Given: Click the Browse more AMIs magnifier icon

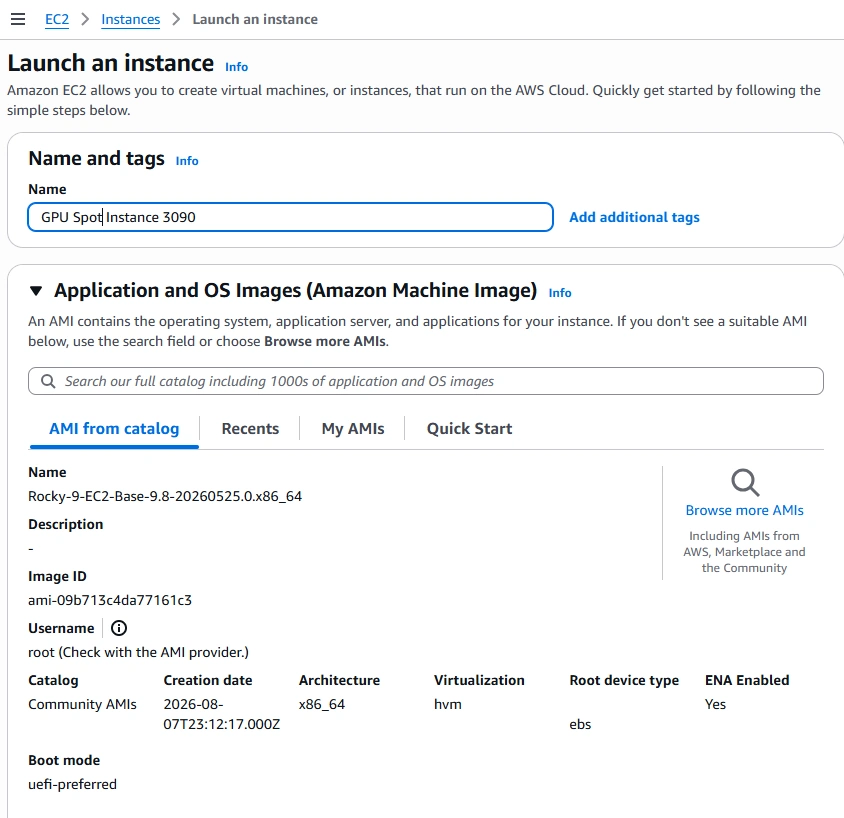Looking at the screenshot, I should tap(745, 482).
